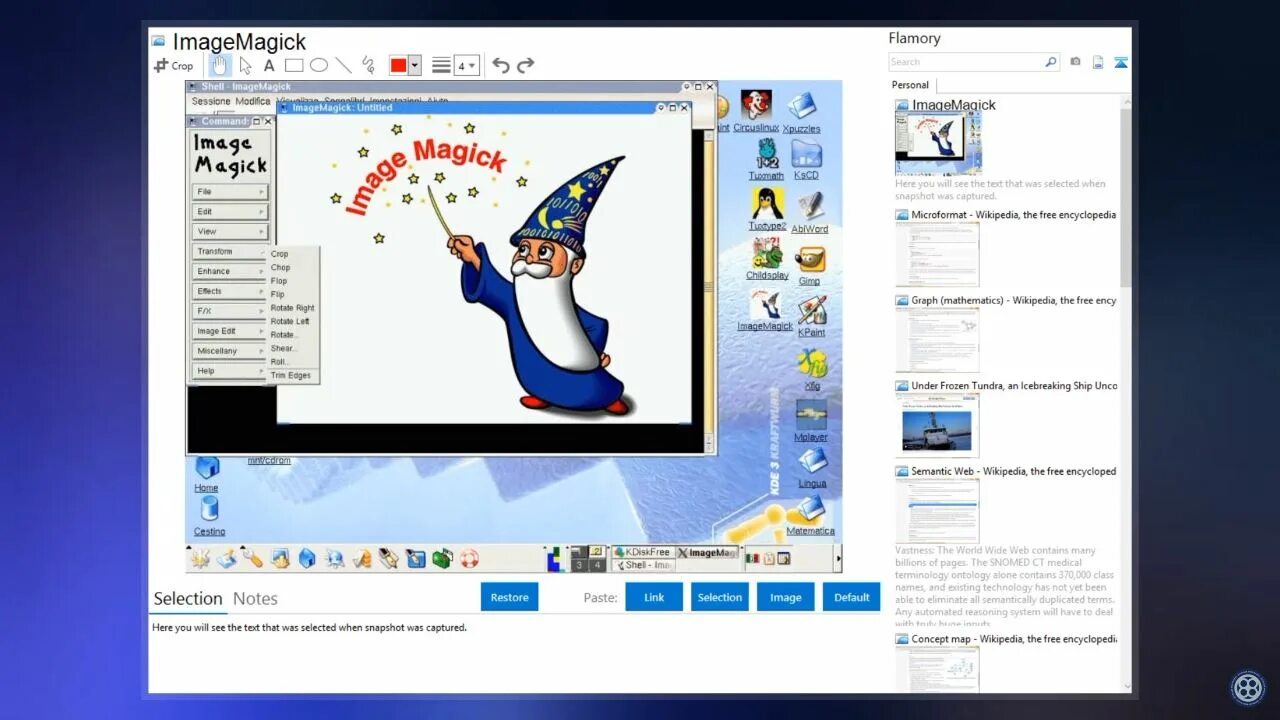Click the red color swatch
1280x720 pixels.
point(398,66)
